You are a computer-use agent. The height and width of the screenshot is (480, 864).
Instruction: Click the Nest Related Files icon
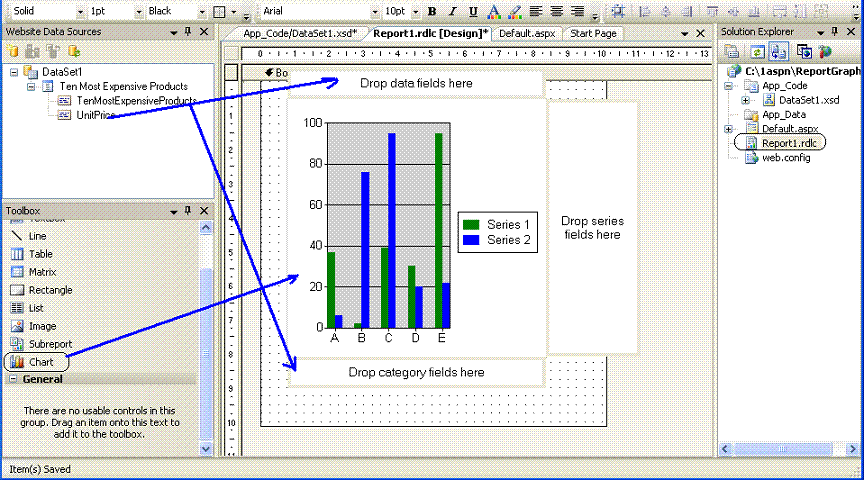pos(779,52)
